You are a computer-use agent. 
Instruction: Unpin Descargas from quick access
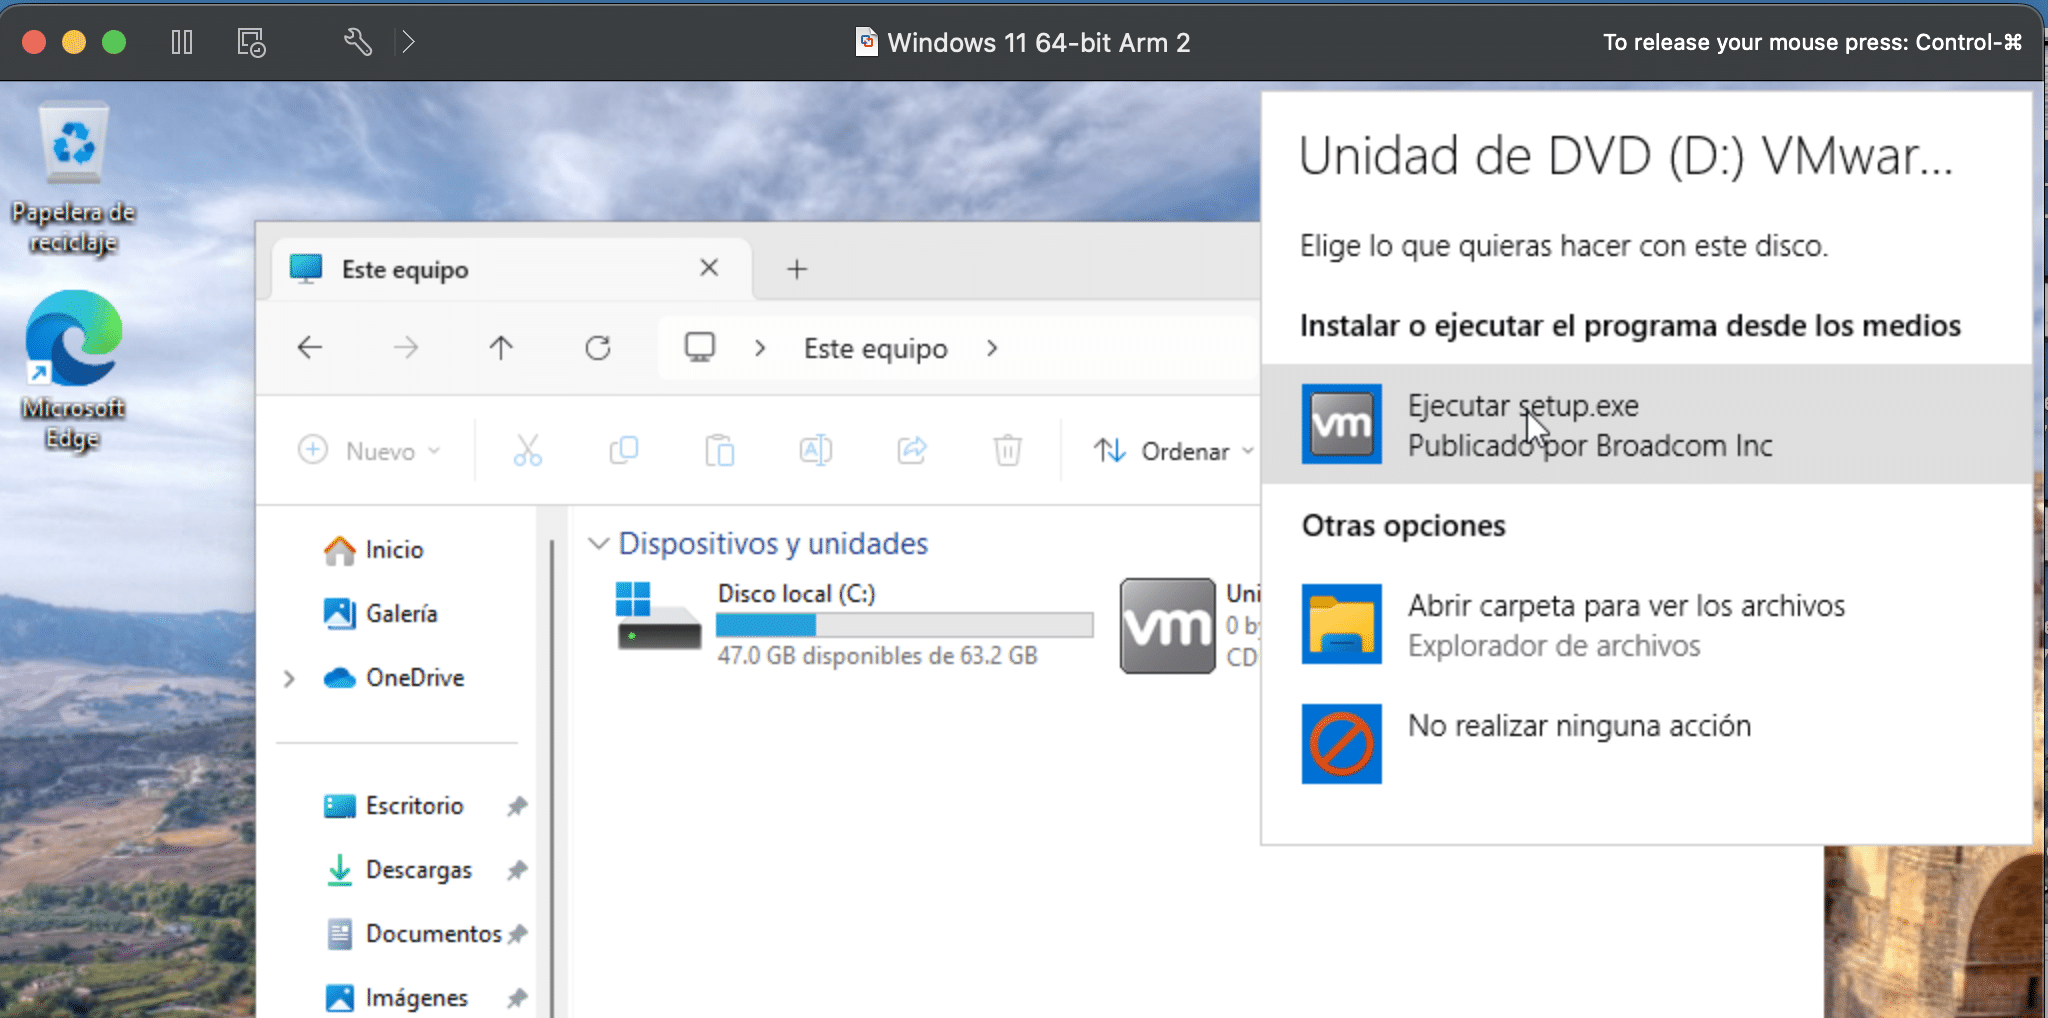(519, 870)
